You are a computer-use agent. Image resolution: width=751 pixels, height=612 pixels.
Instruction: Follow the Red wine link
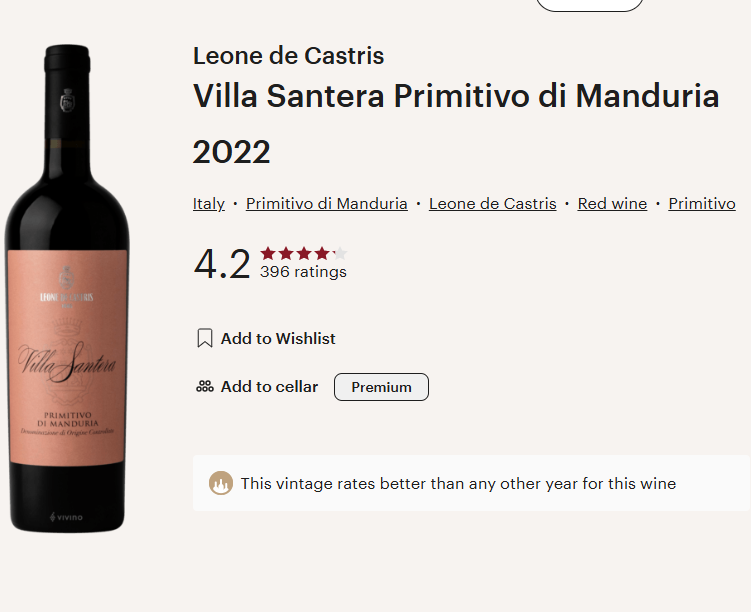[x=612, y=204]
